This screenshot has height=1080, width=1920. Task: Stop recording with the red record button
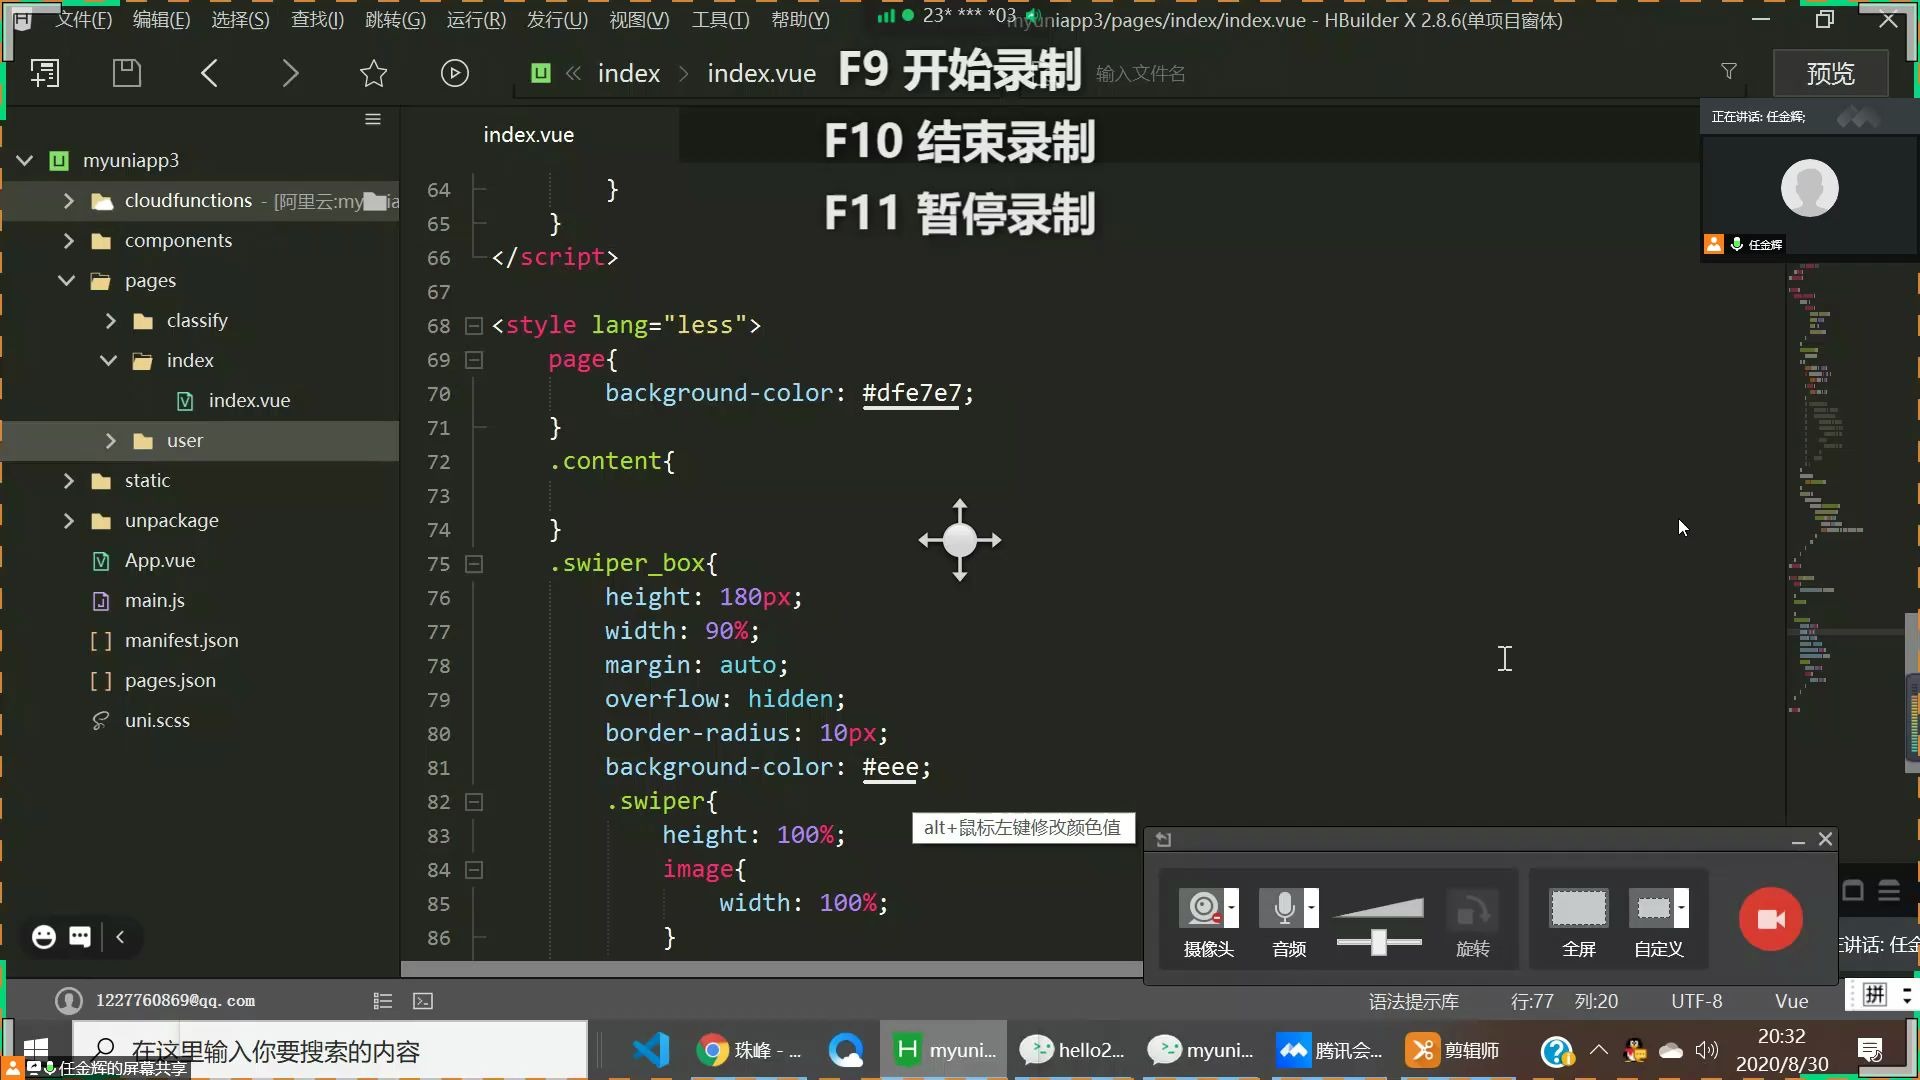coord(1769,919)
